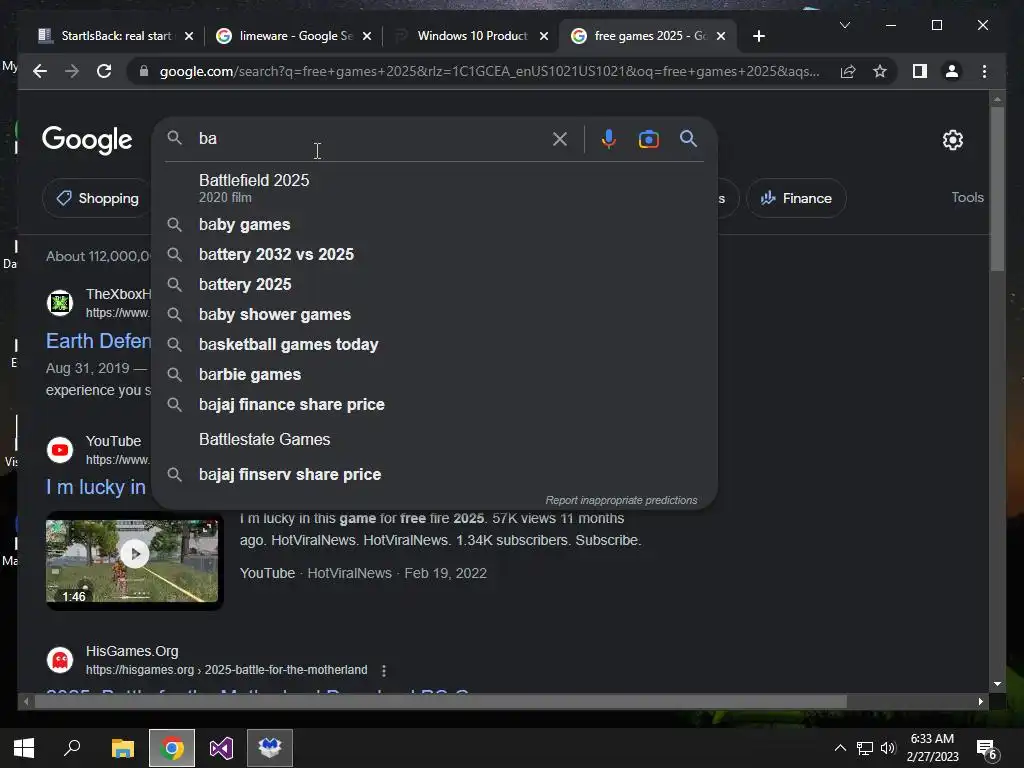This screenshot has height=768, width=1024.
Task: Click the YouTube result favicon
Action: 60,450
